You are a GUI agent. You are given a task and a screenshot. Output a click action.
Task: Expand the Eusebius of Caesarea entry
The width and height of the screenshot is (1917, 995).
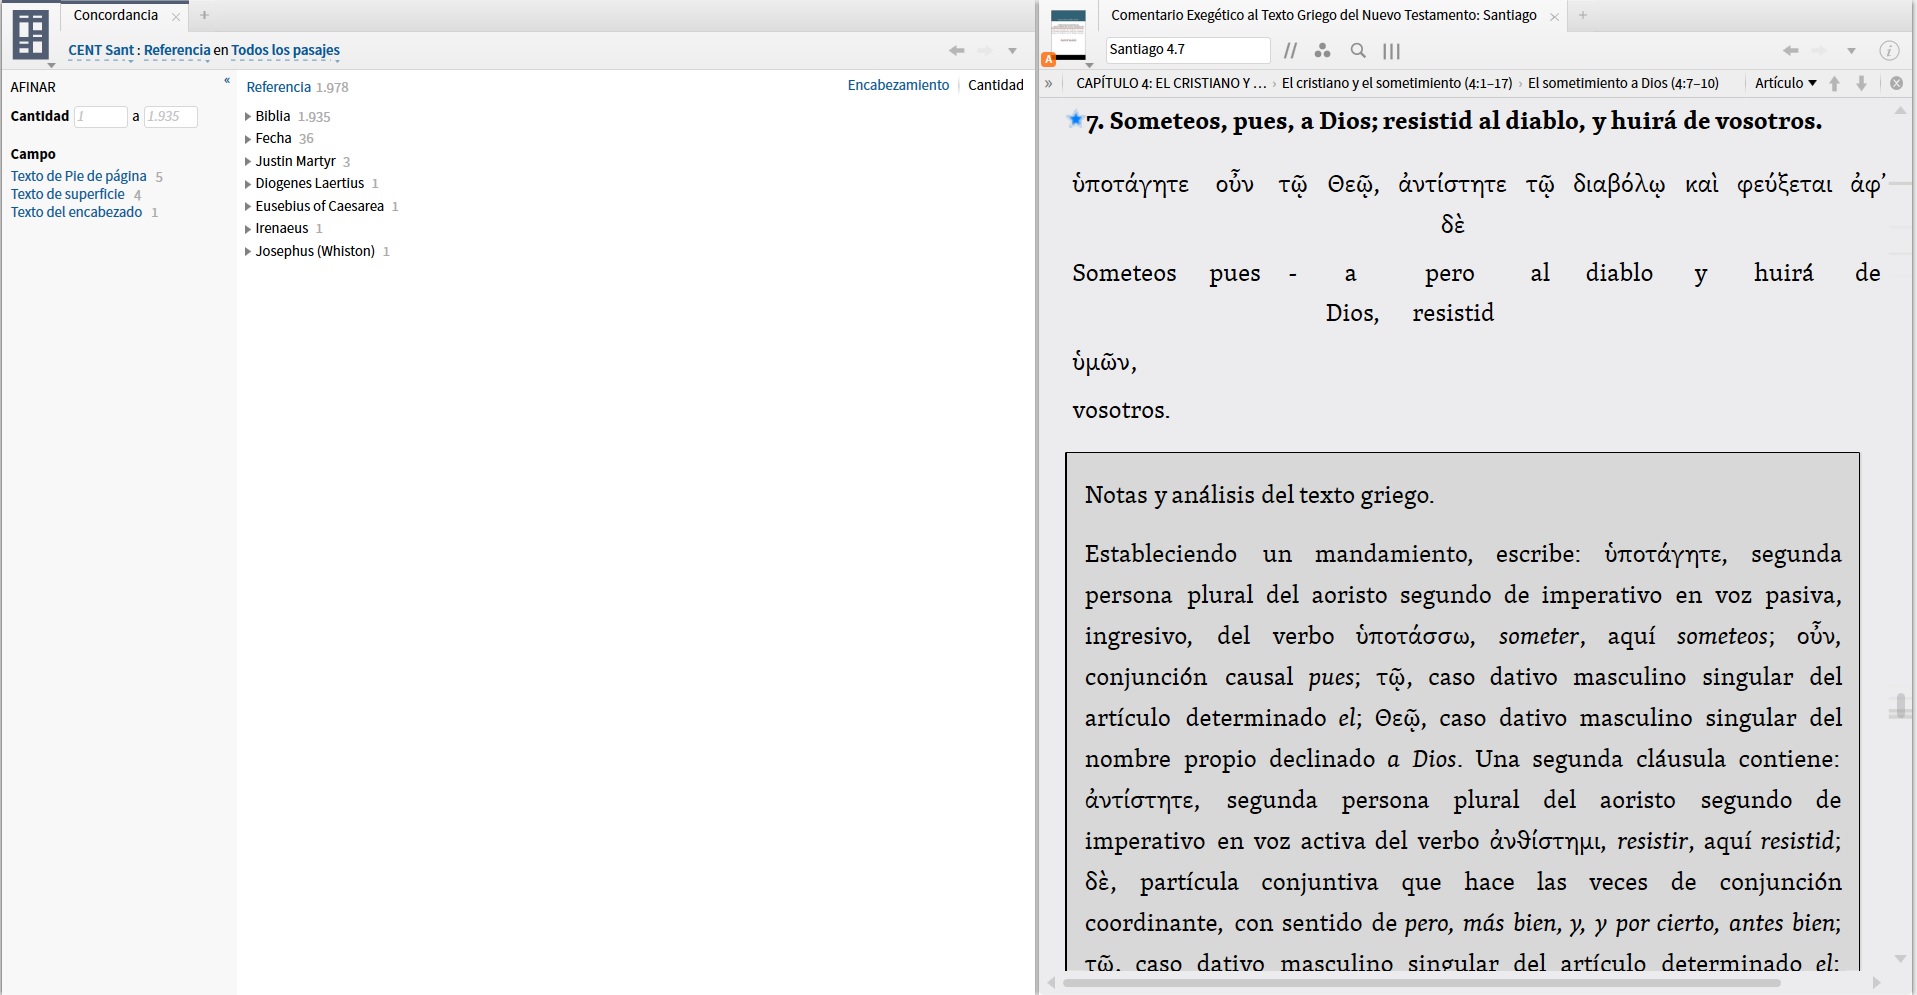click(x=248, y=207)
